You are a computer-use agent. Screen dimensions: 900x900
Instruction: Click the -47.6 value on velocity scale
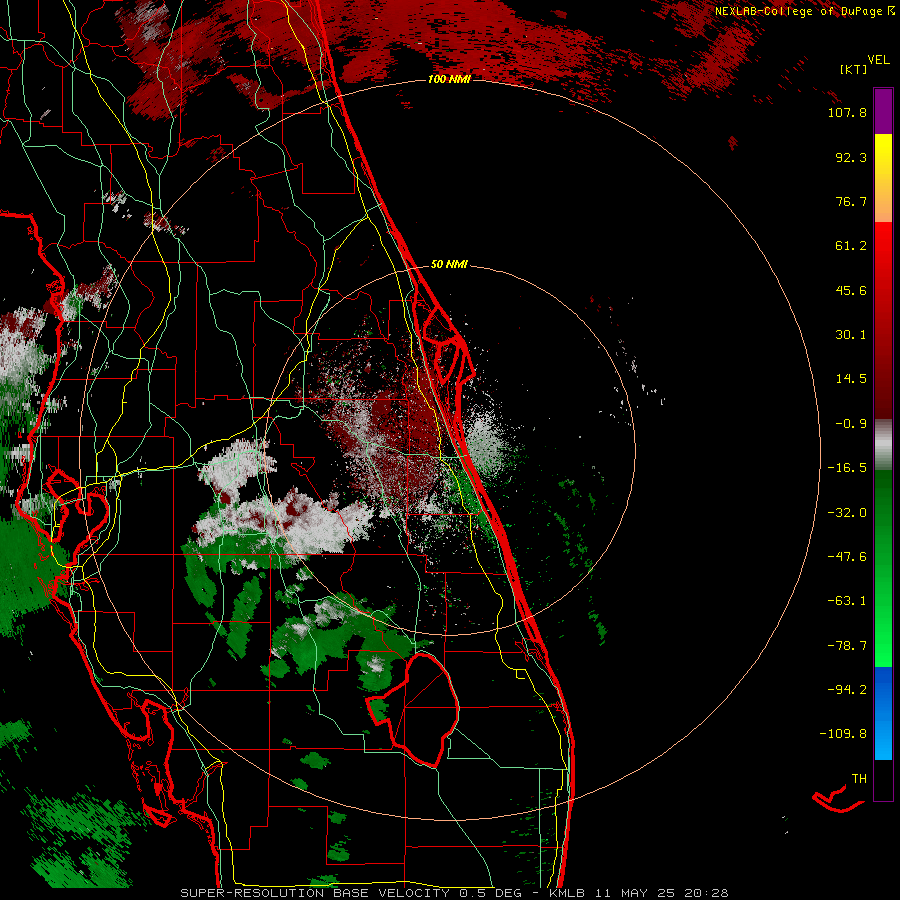[847, 557]
